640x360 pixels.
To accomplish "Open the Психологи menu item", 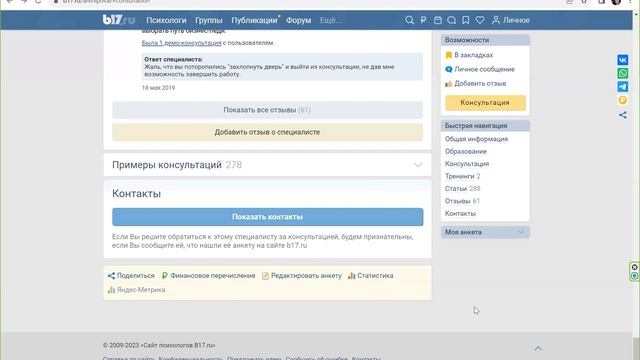I will pyautogui.click(x=166, y=20).
